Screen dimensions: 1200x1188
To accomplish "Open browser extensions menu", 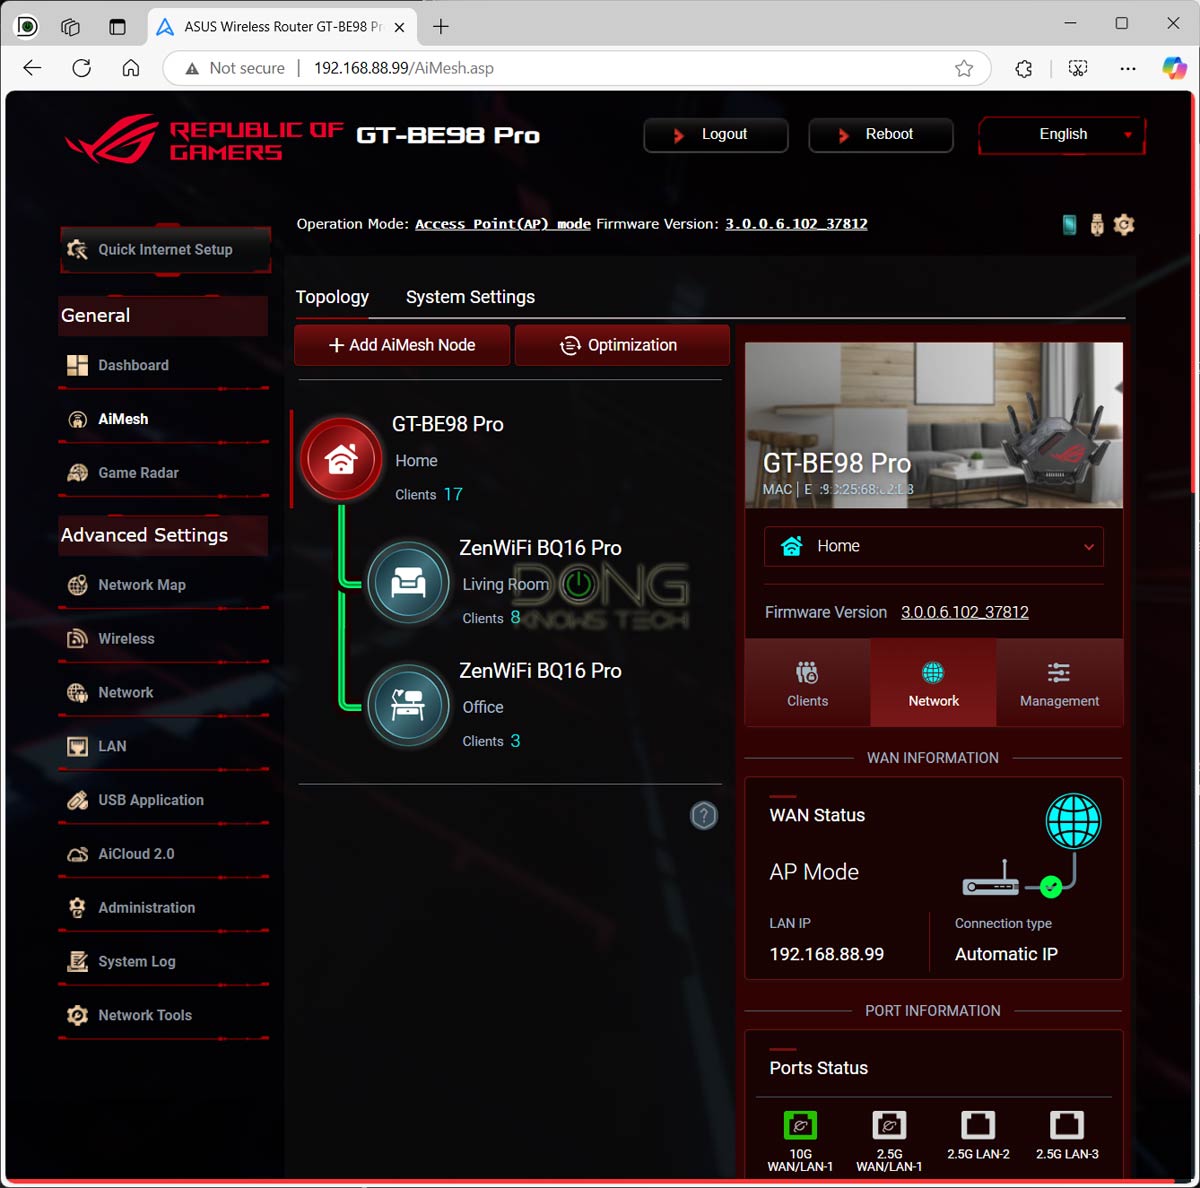I will (x=1024, y=68).
